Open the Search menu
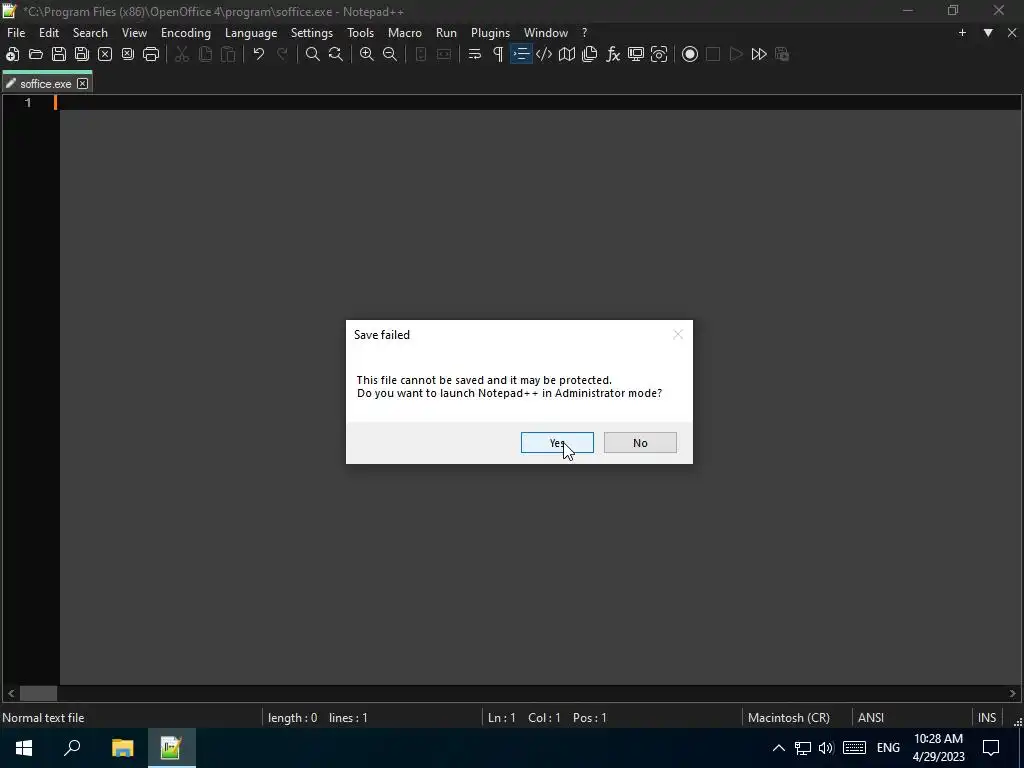The image size is (1024, 768). pyautogui.click(x=90, y=33)
